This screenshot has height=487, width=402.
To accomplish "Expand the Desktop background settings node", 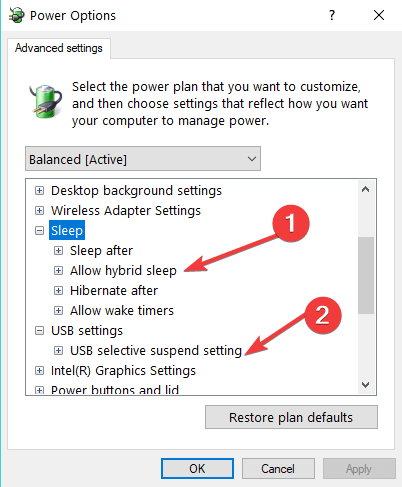I will (39, 191).
